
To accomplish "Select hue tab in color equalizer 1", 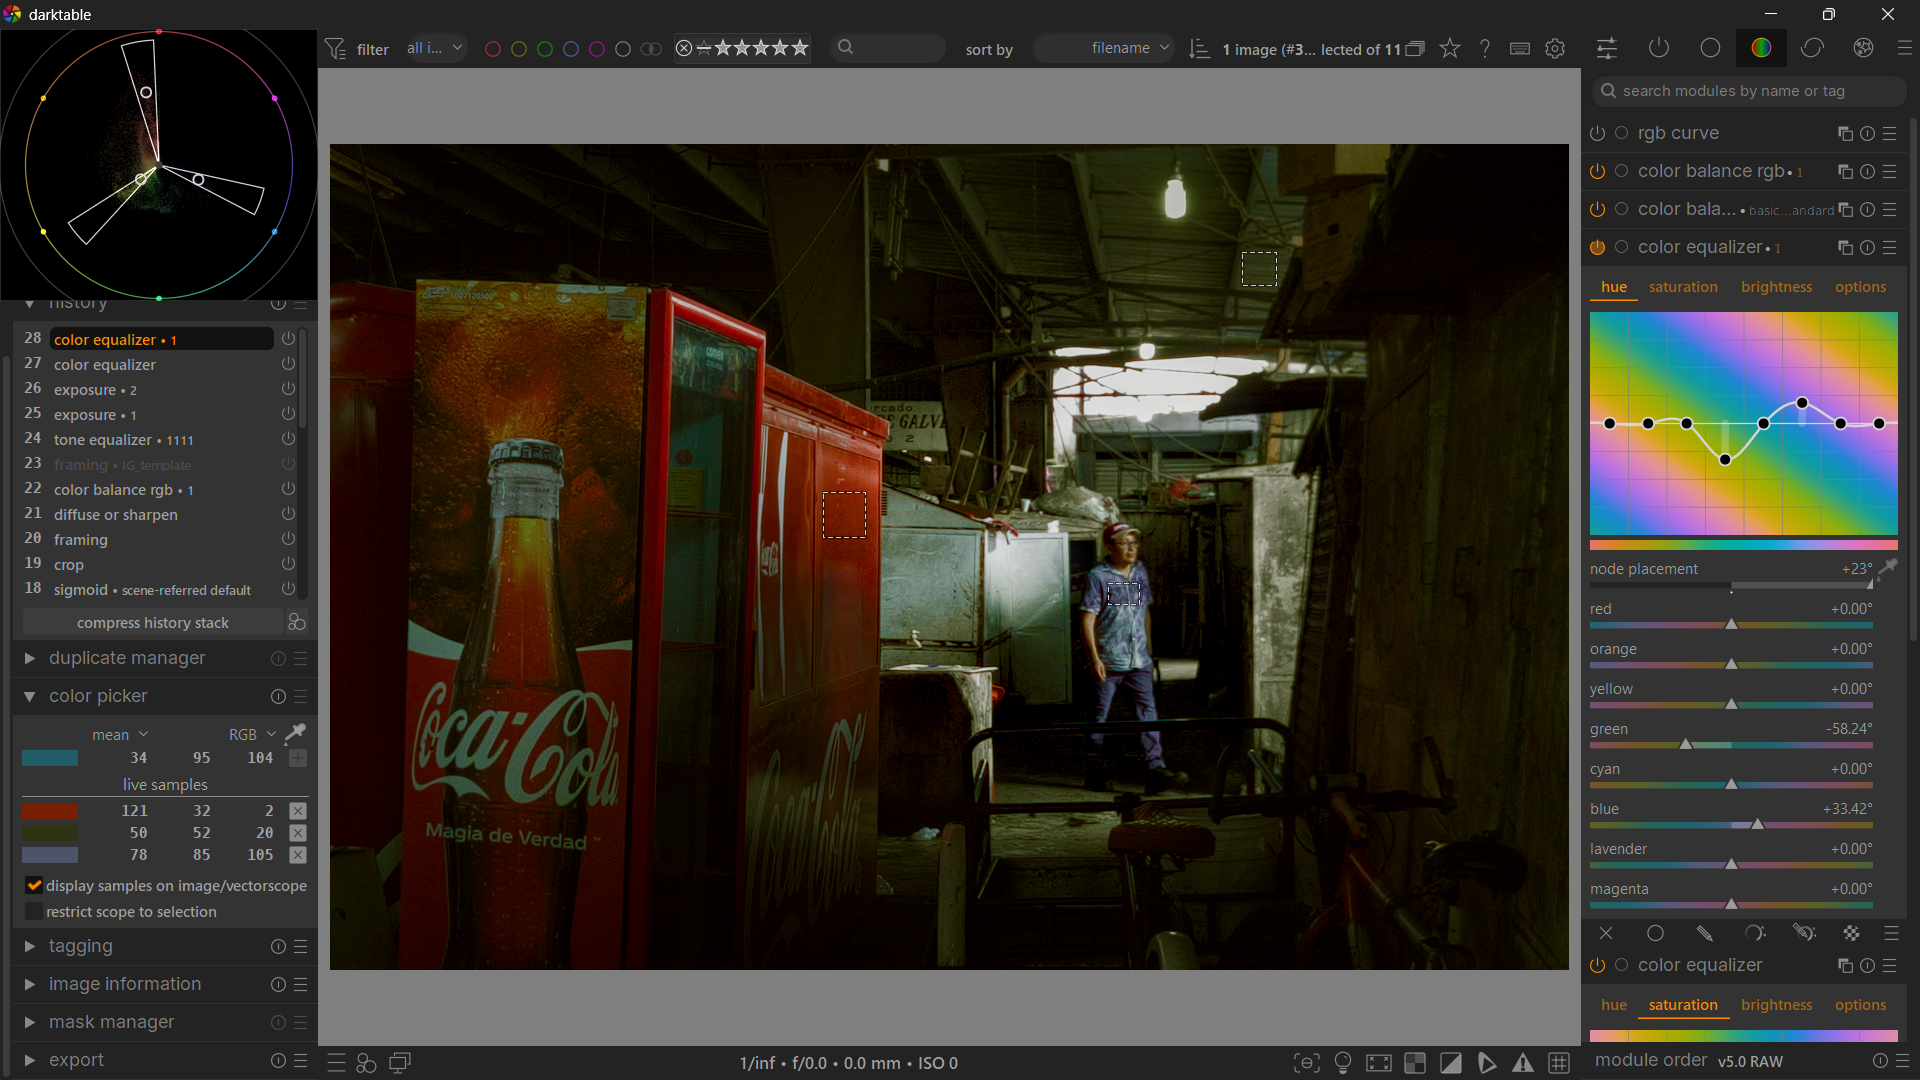I will click(1614, 287).
